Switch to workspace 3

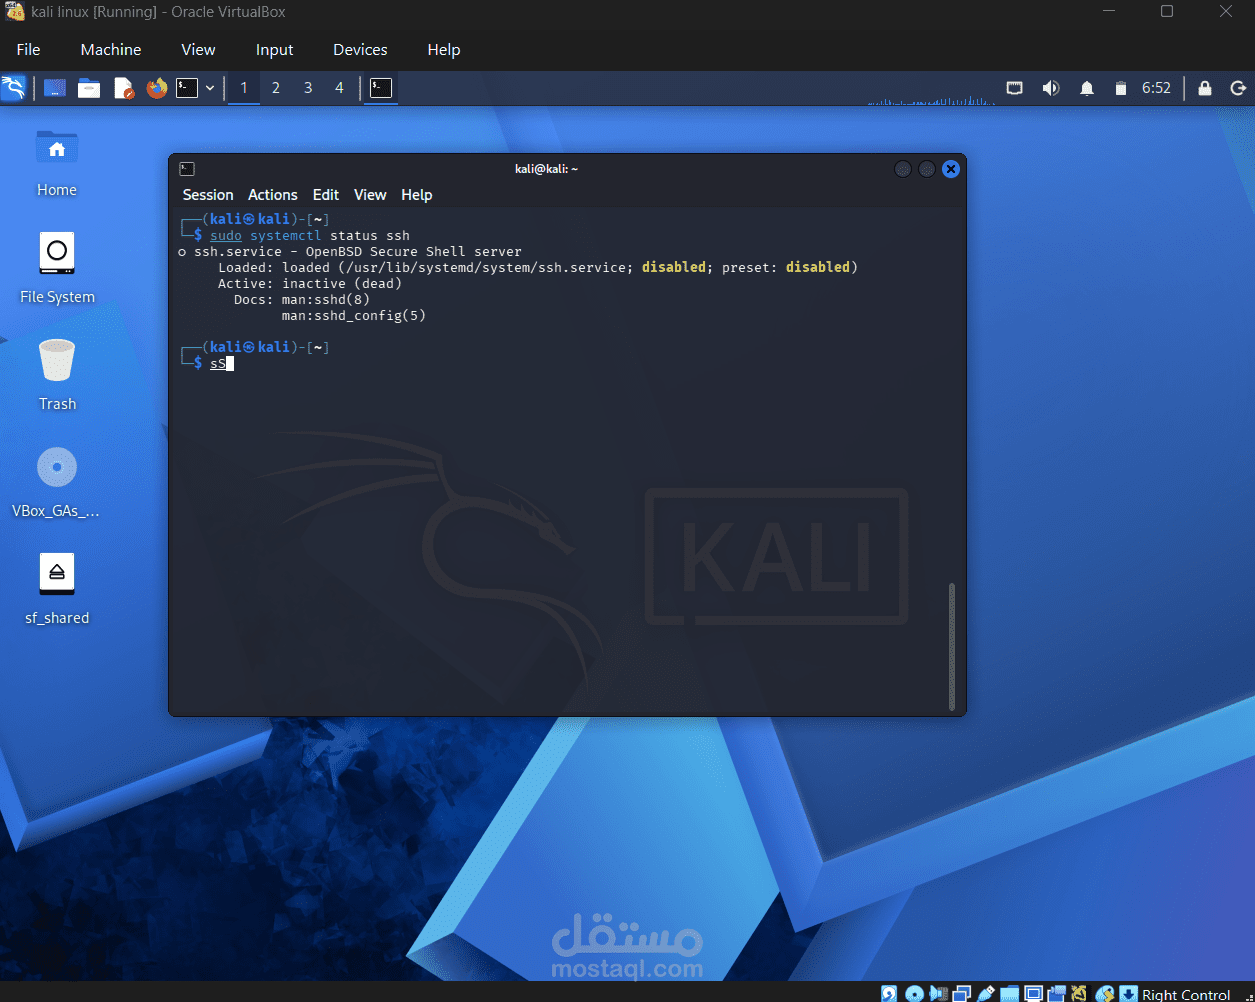[308, 88]
